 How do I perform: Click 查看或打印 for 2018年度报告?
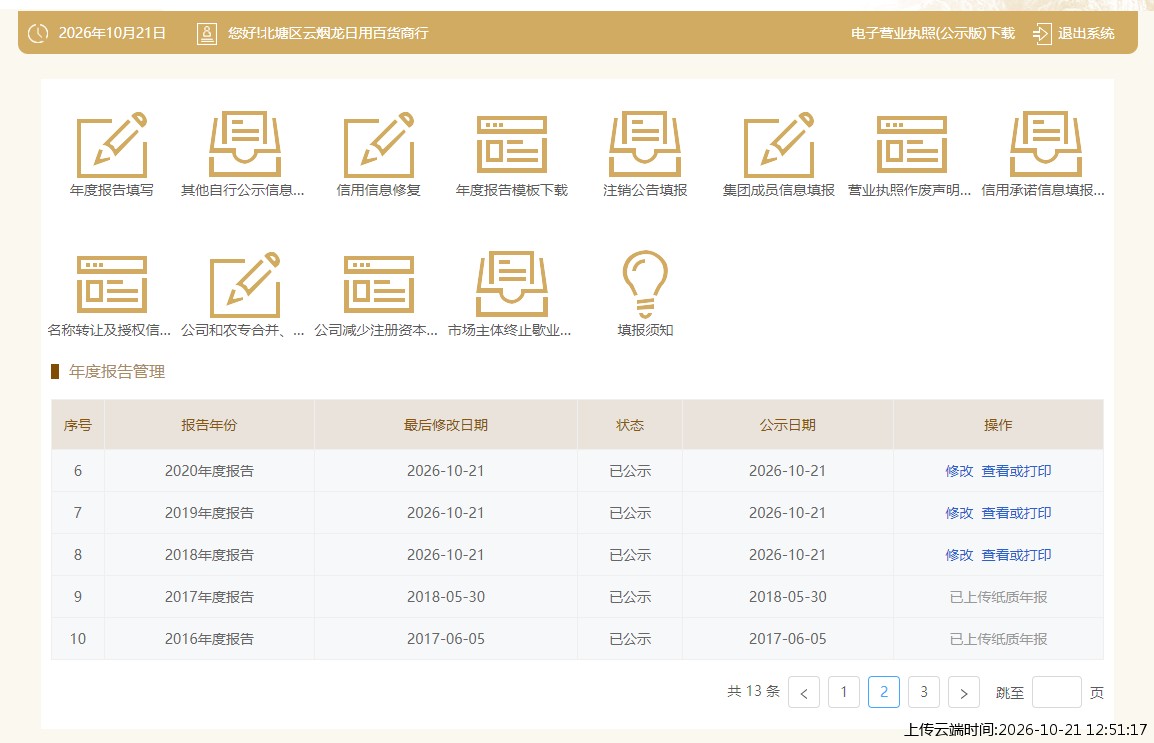point(1016,555)
